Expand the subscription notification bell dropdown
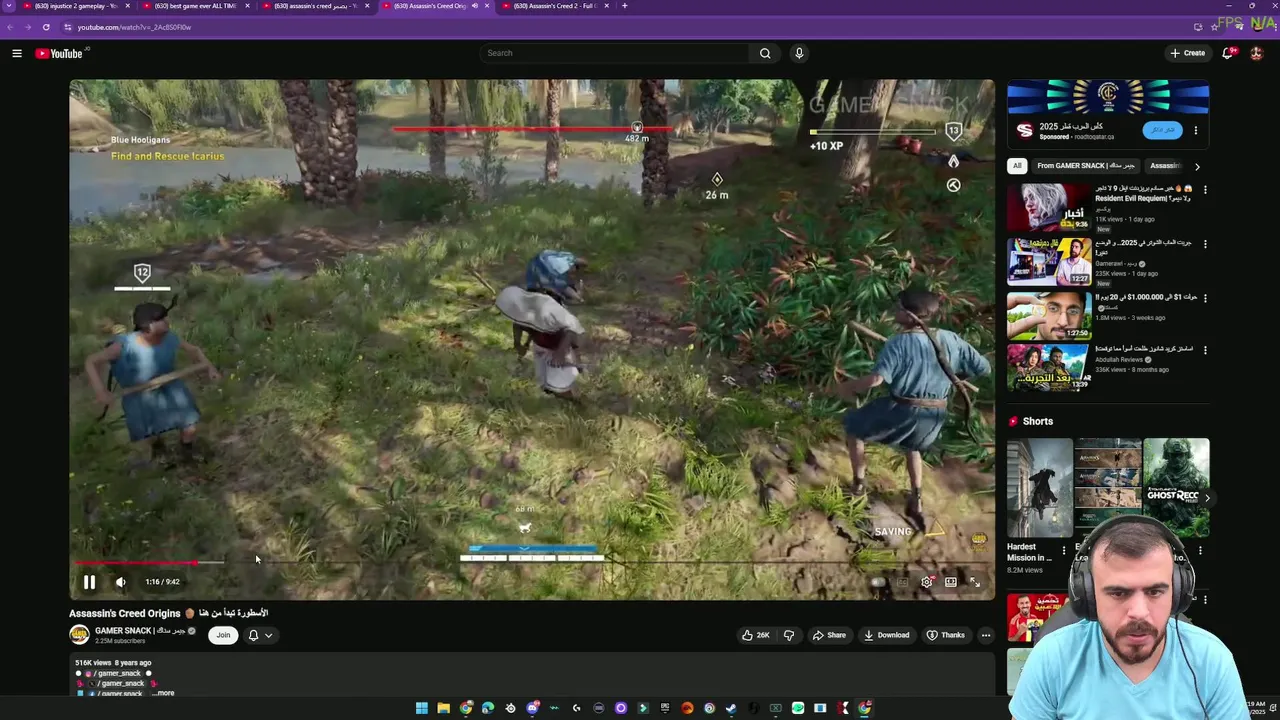Viewport: 1280px width, 720px height. click(260, 635)
